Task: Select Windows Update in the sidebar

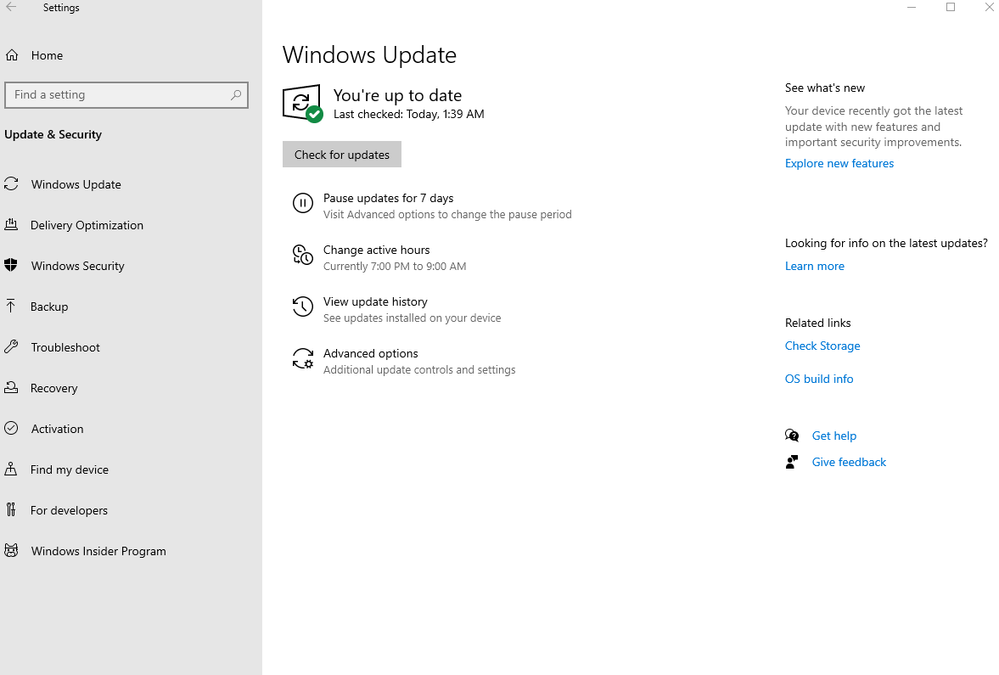Action: [x=76, y=184]
